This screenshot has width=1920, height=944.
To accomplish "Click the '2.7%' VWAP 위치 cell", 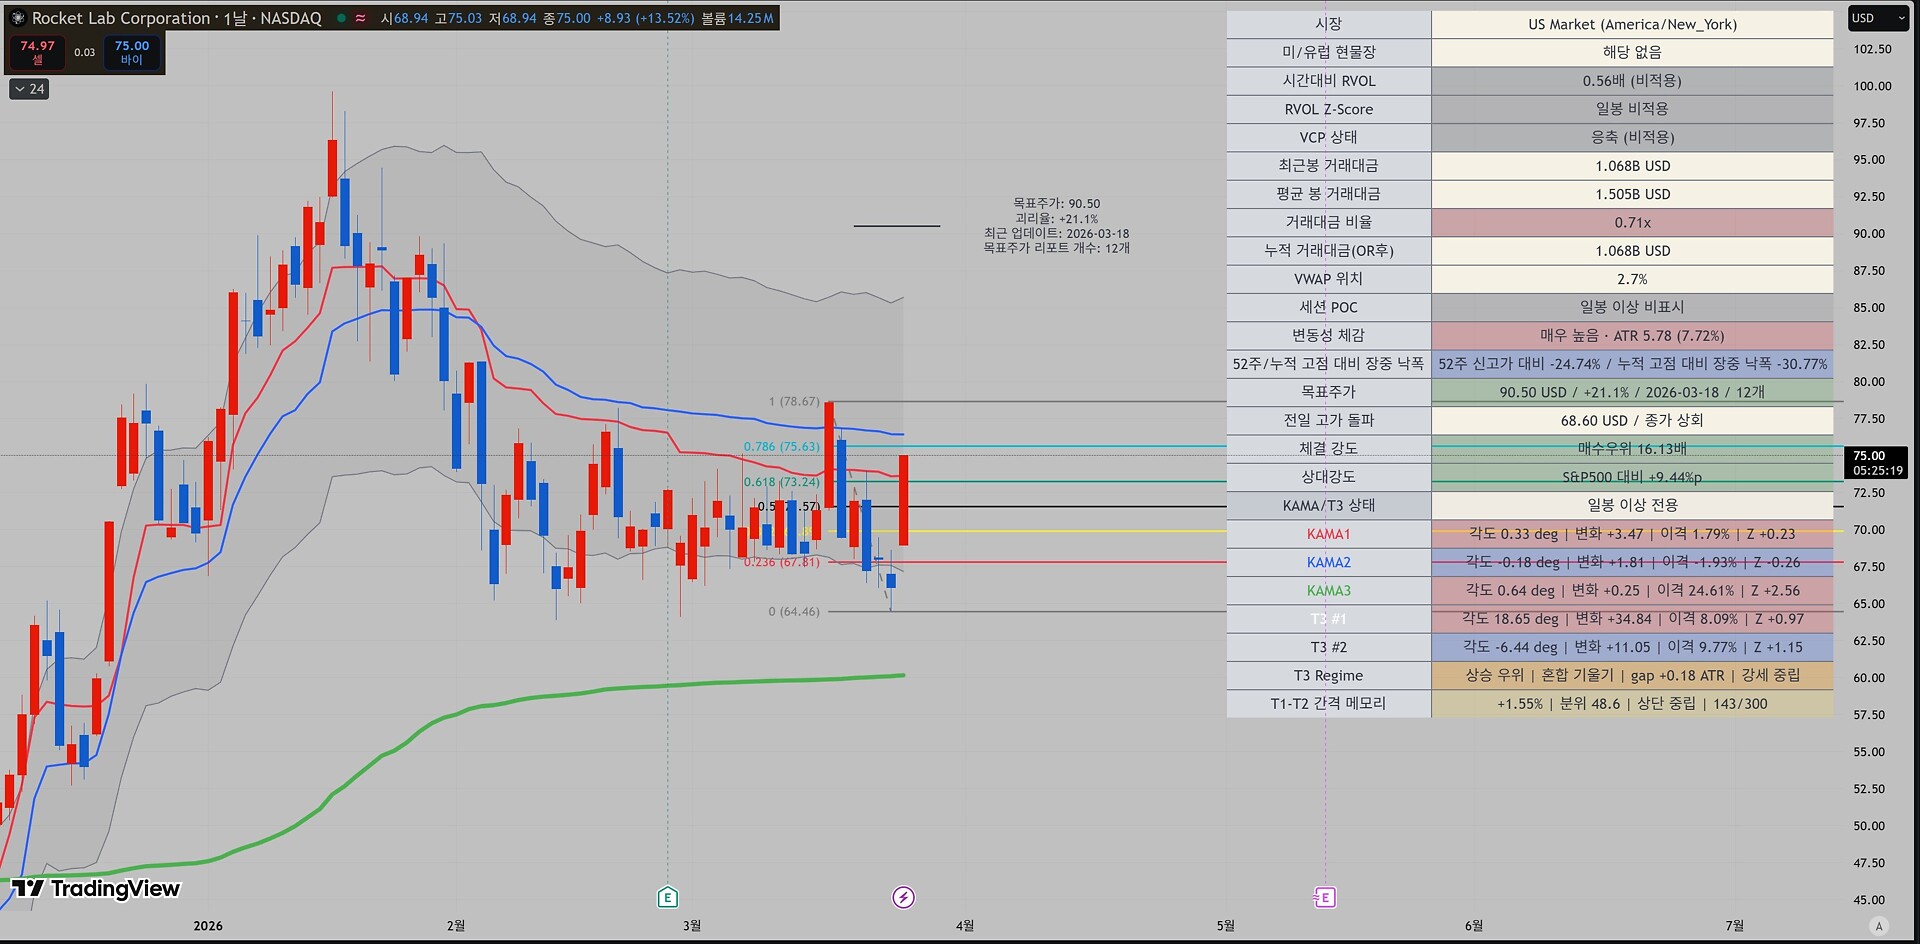I will pos(1632,279).
